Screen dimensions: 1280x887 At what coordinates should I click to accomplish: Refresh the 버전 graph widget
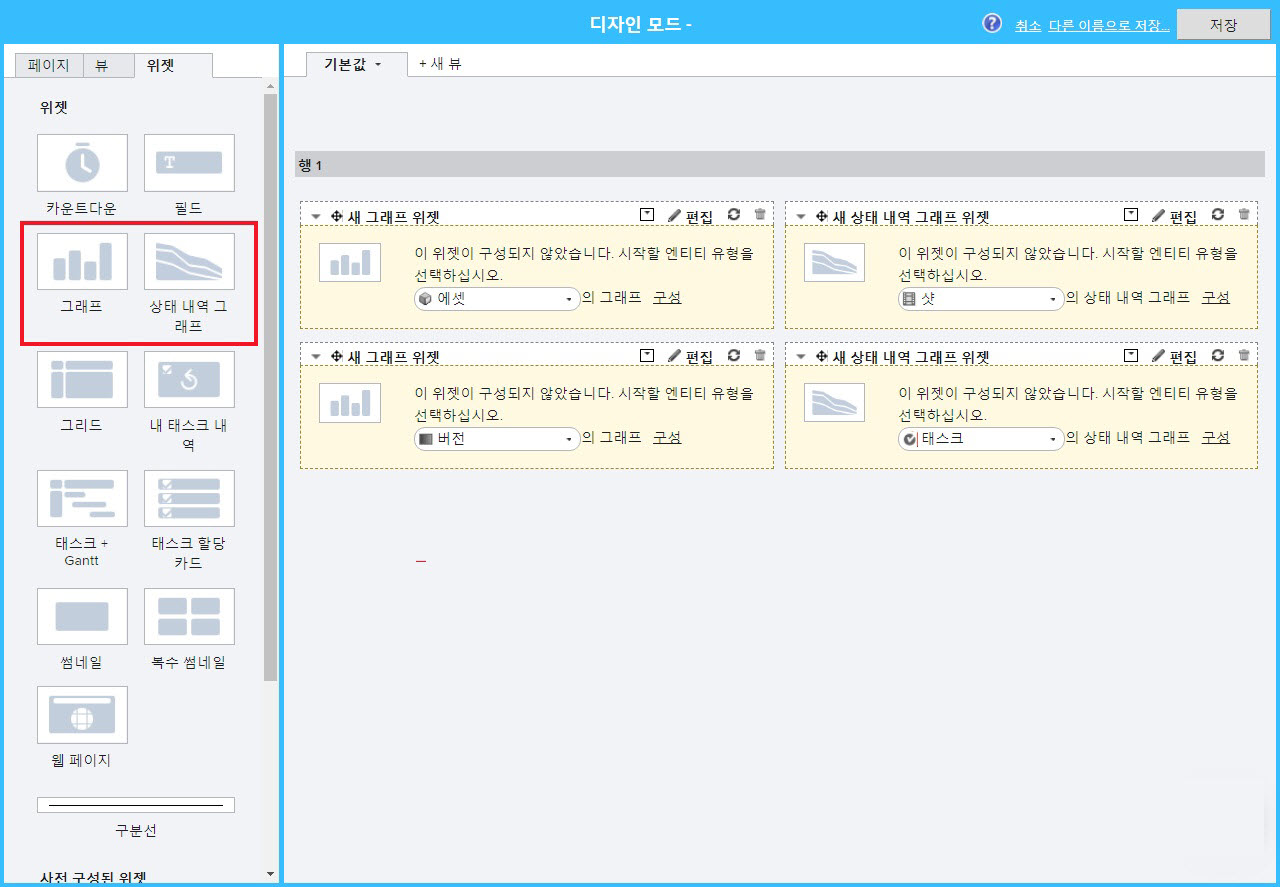[734, 355]
